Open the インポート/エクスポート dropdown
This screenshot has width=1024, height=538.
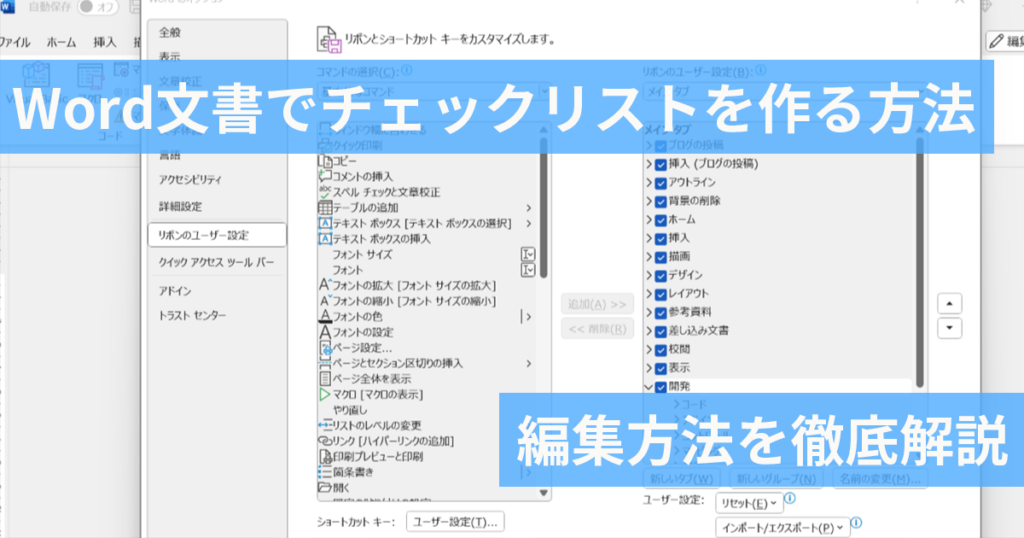point(782,528)
